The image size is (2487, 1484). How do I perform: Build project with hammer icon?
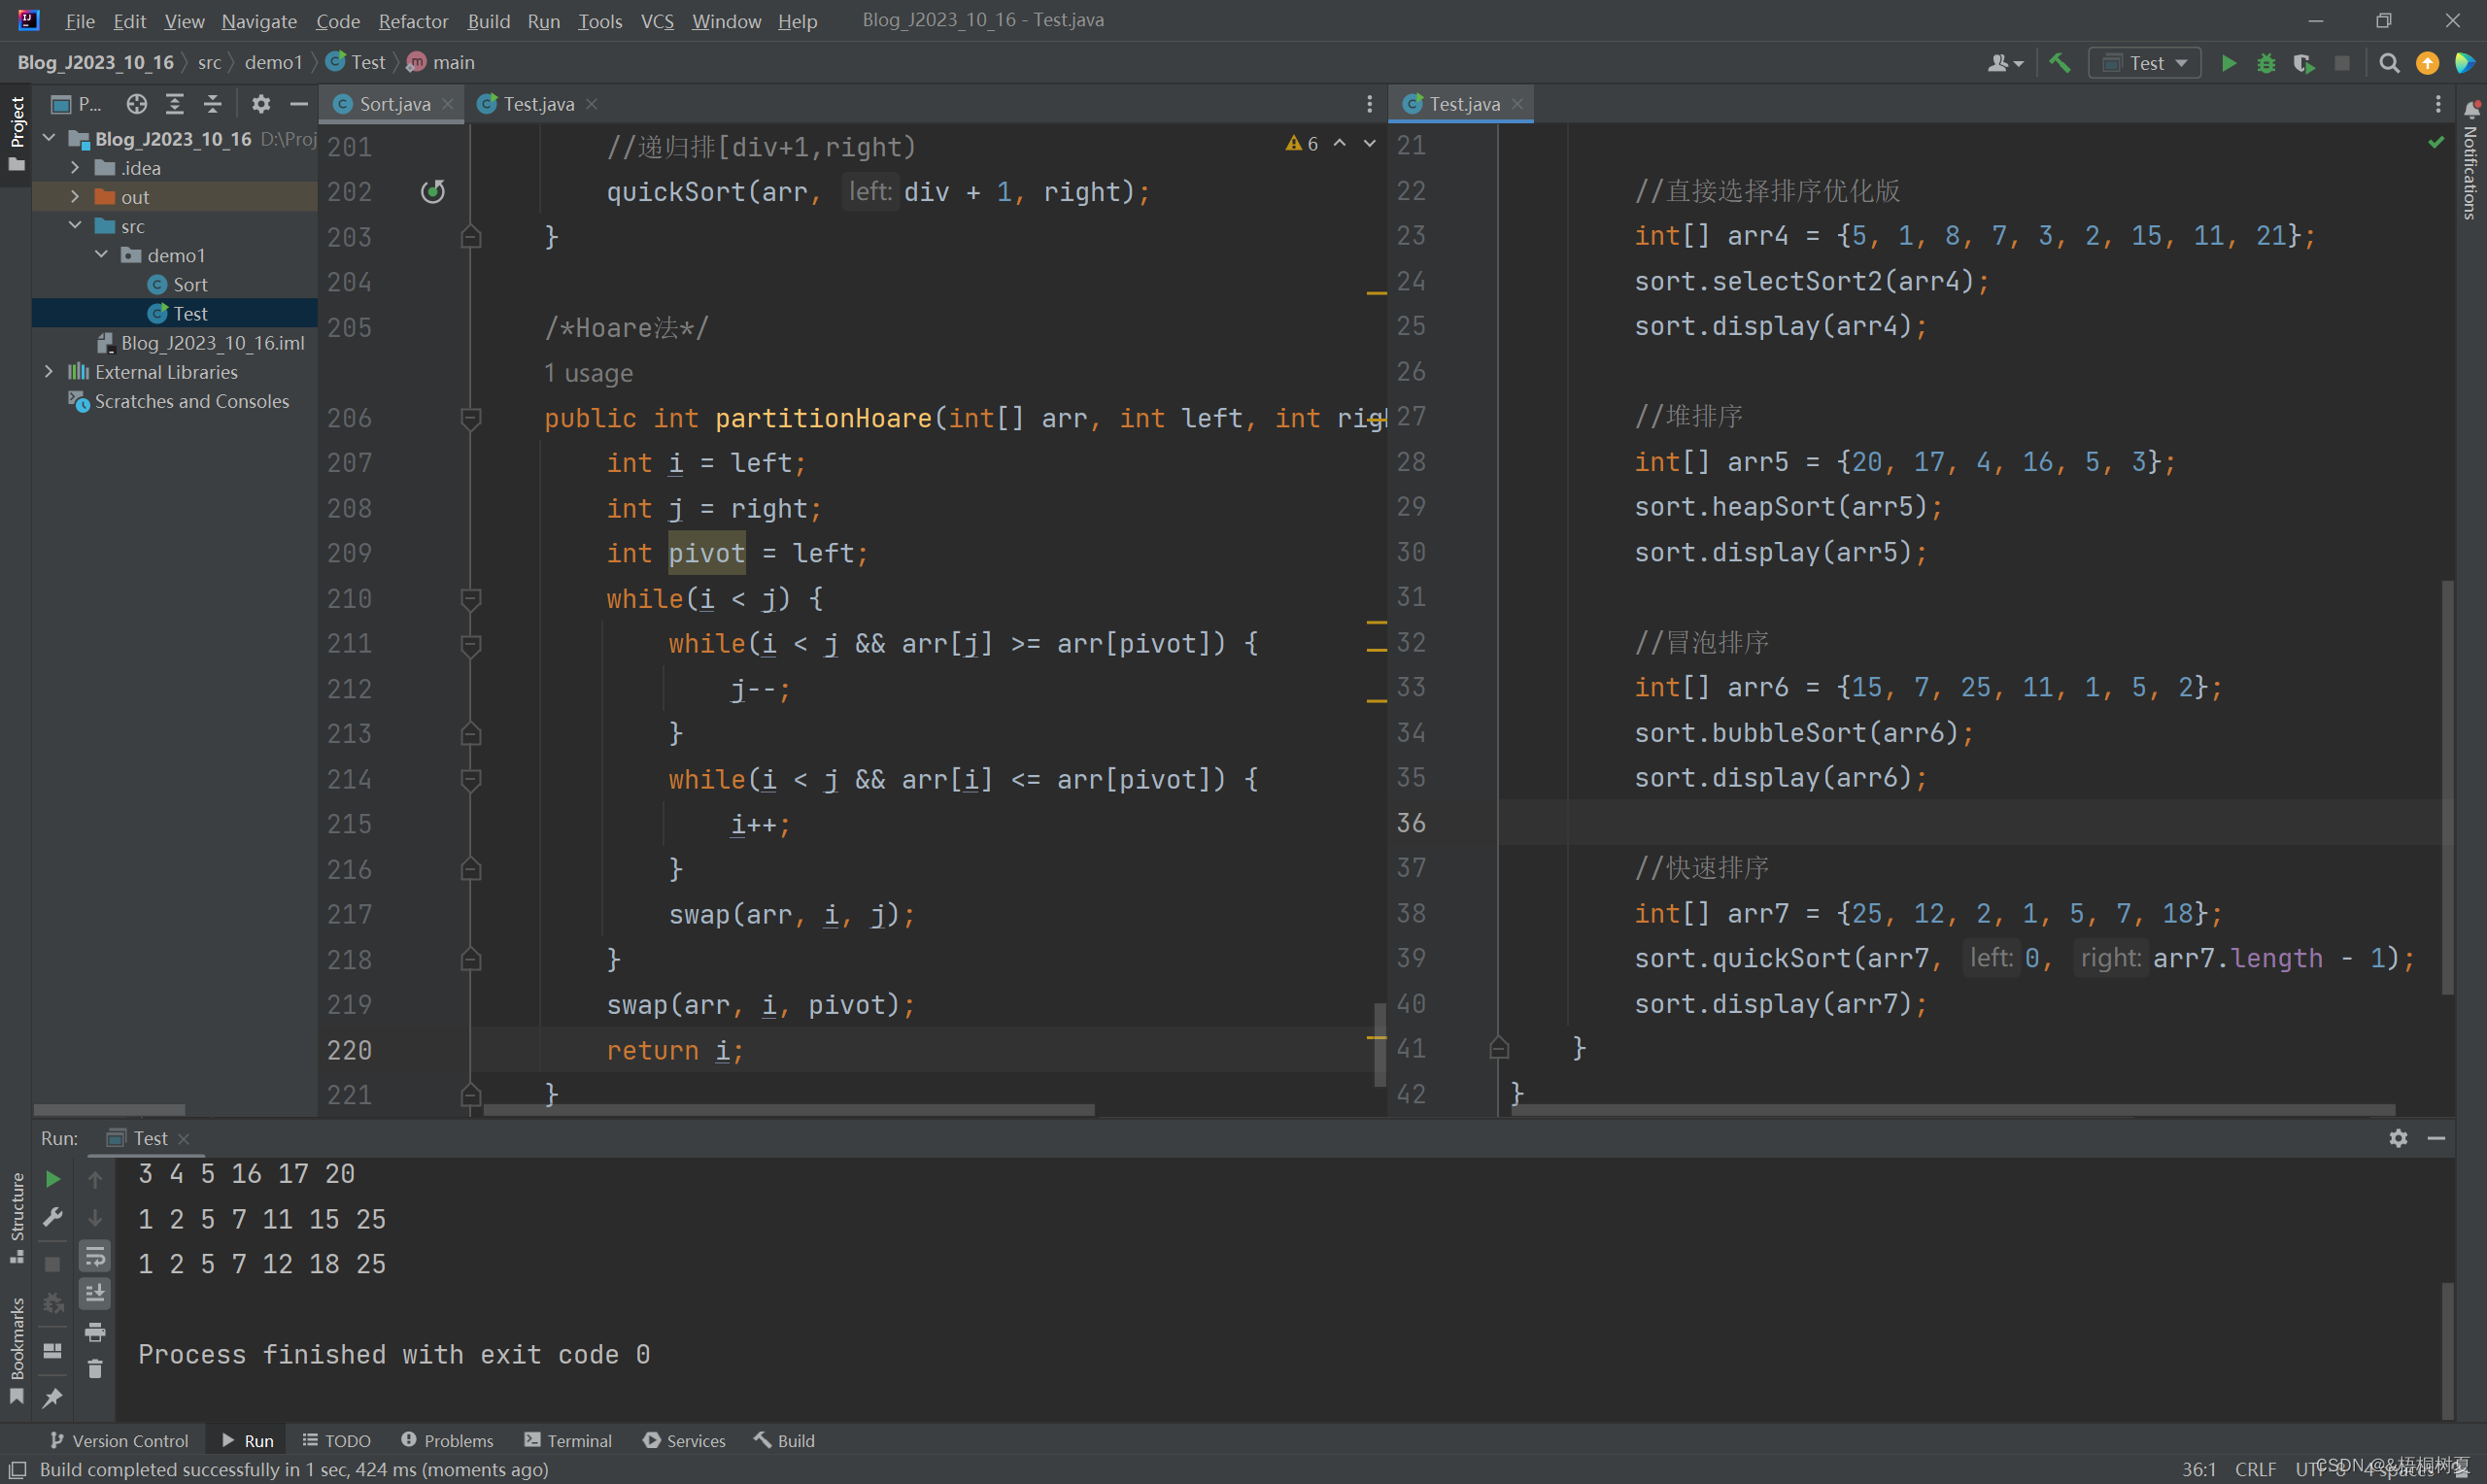(x=2060, y=63)
